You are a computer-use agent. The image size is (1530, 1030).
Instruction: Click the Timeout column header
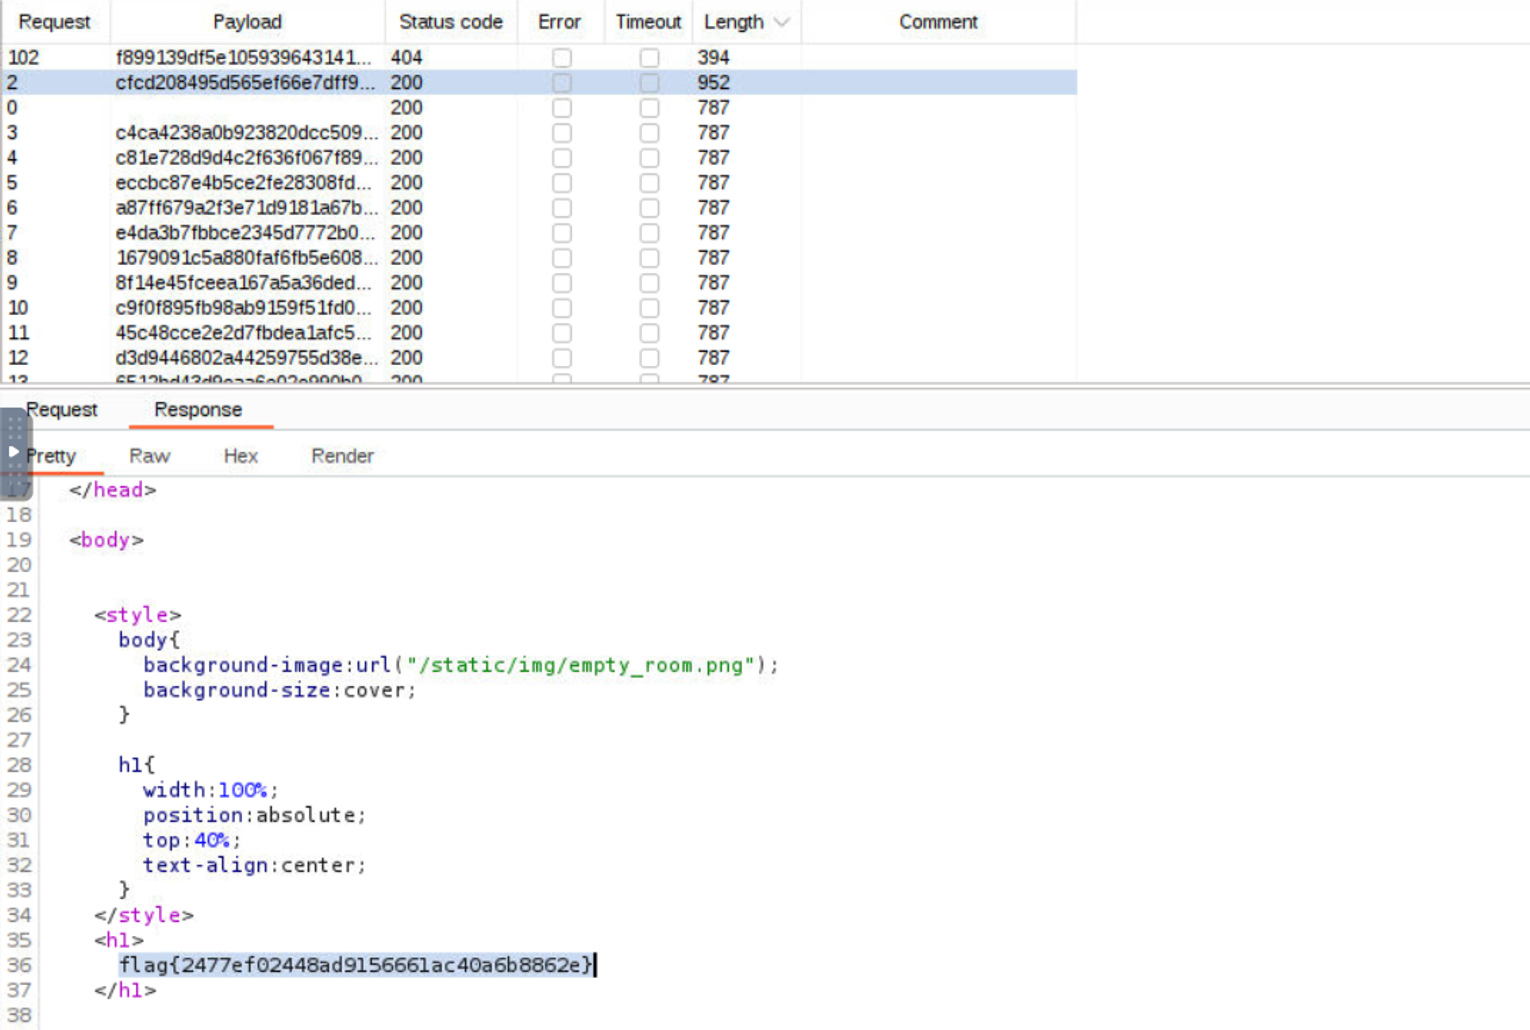click(x=648, y=22)
